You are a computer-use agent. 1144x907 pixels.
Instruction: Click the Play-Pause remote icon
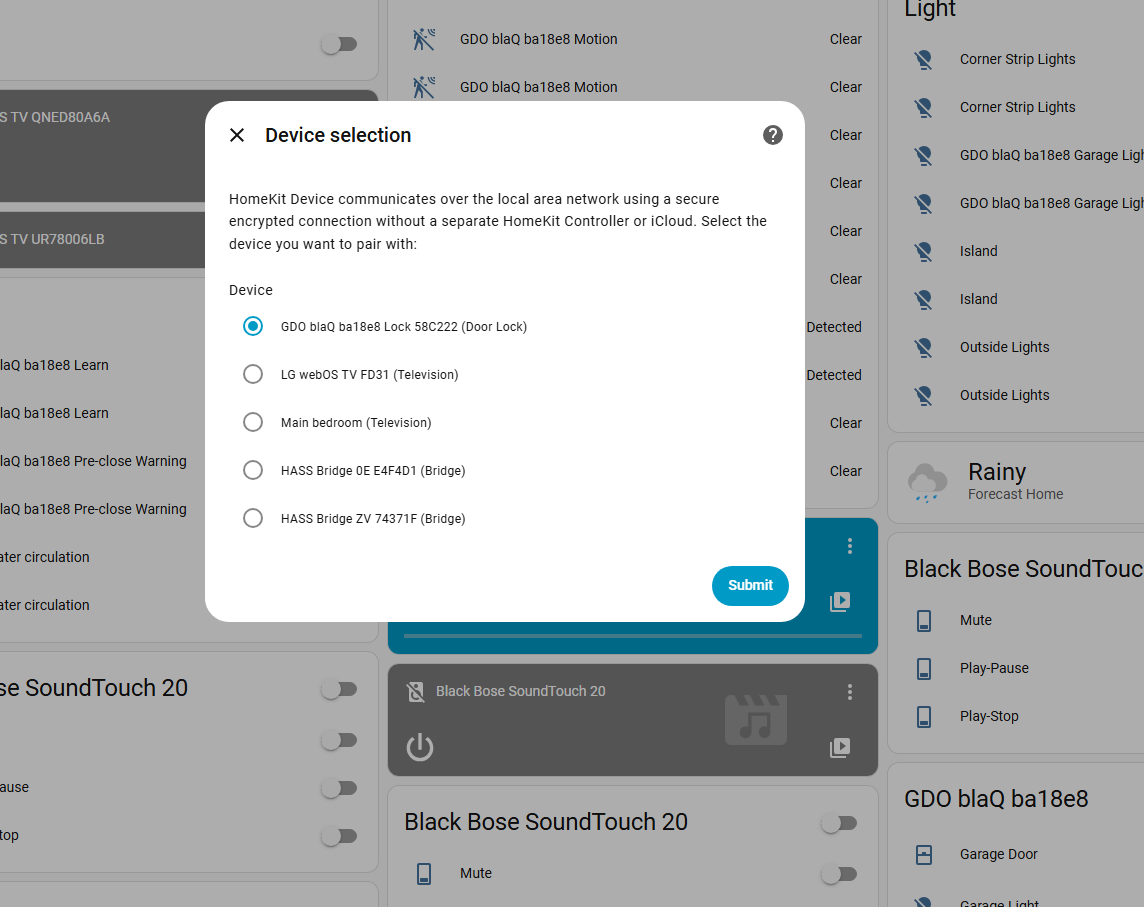(924, 668)
